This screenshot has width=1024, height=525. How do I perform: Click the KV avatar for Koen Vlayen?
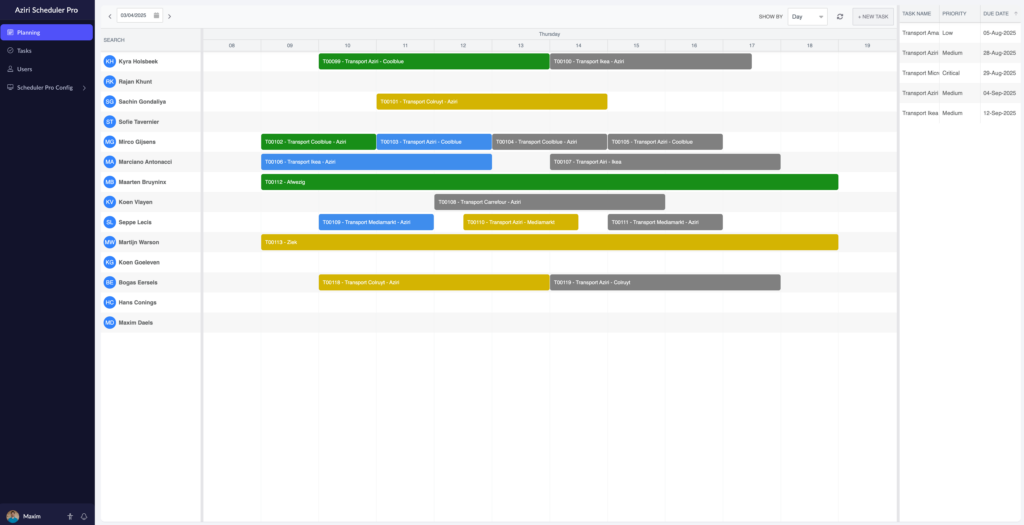coord(110,202)
